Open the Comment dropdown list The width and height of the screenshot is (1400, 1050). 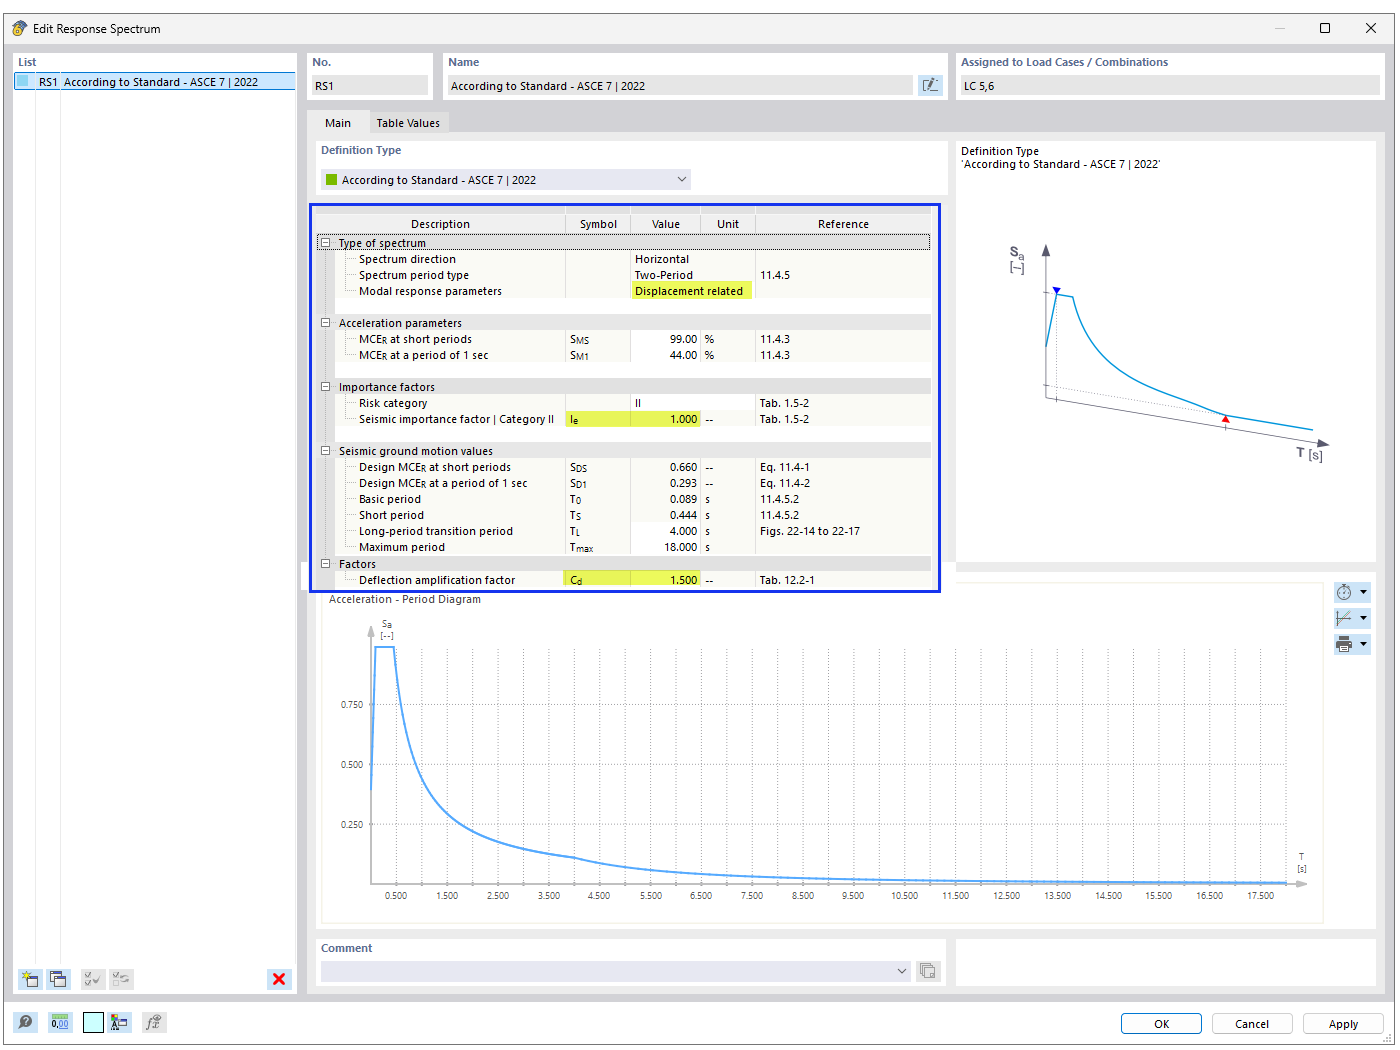(x=902, y=971)
